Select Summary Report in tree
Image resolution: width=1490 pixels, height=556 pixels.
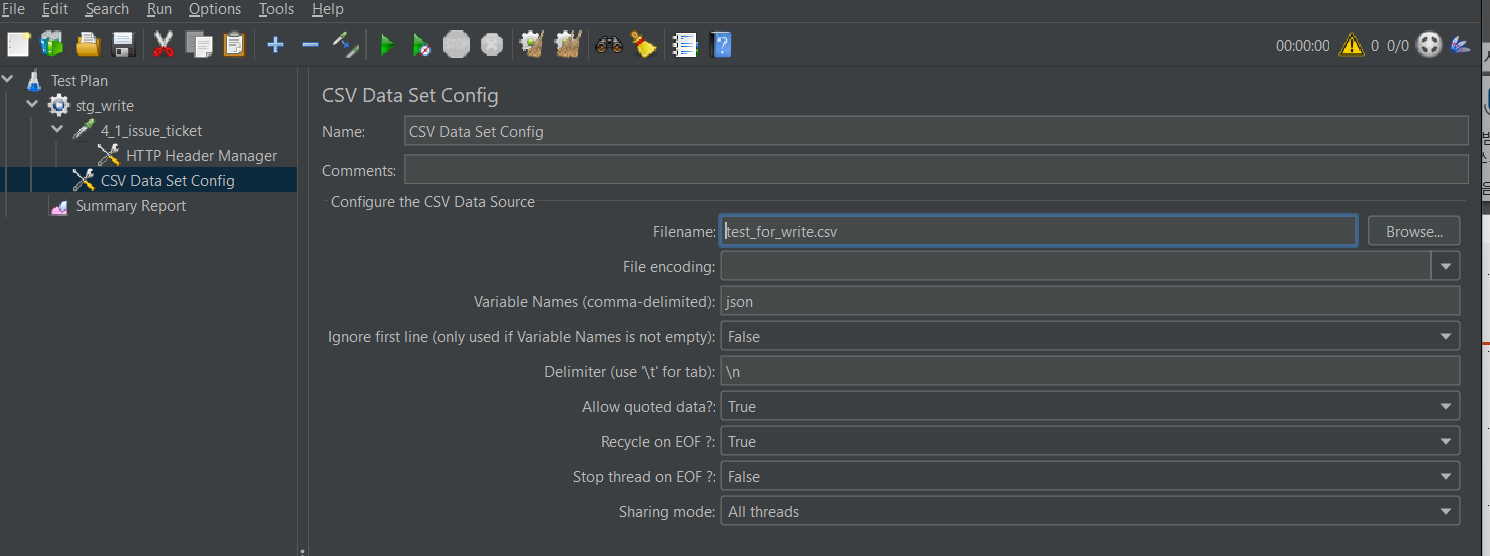[131, 206]
